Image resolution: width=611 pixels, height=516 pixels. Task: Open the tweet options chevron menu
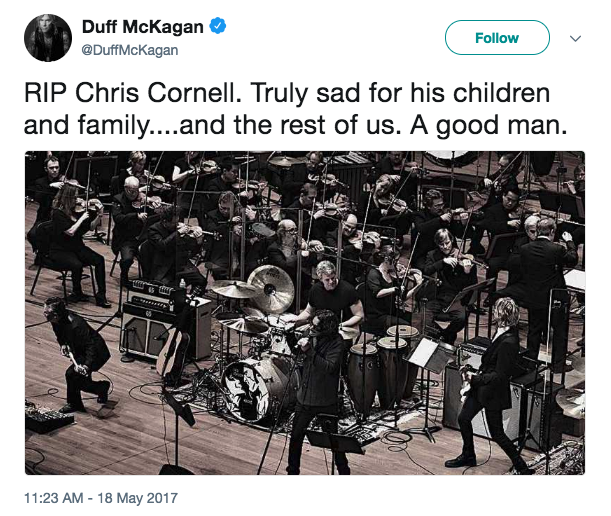[576, 39]
